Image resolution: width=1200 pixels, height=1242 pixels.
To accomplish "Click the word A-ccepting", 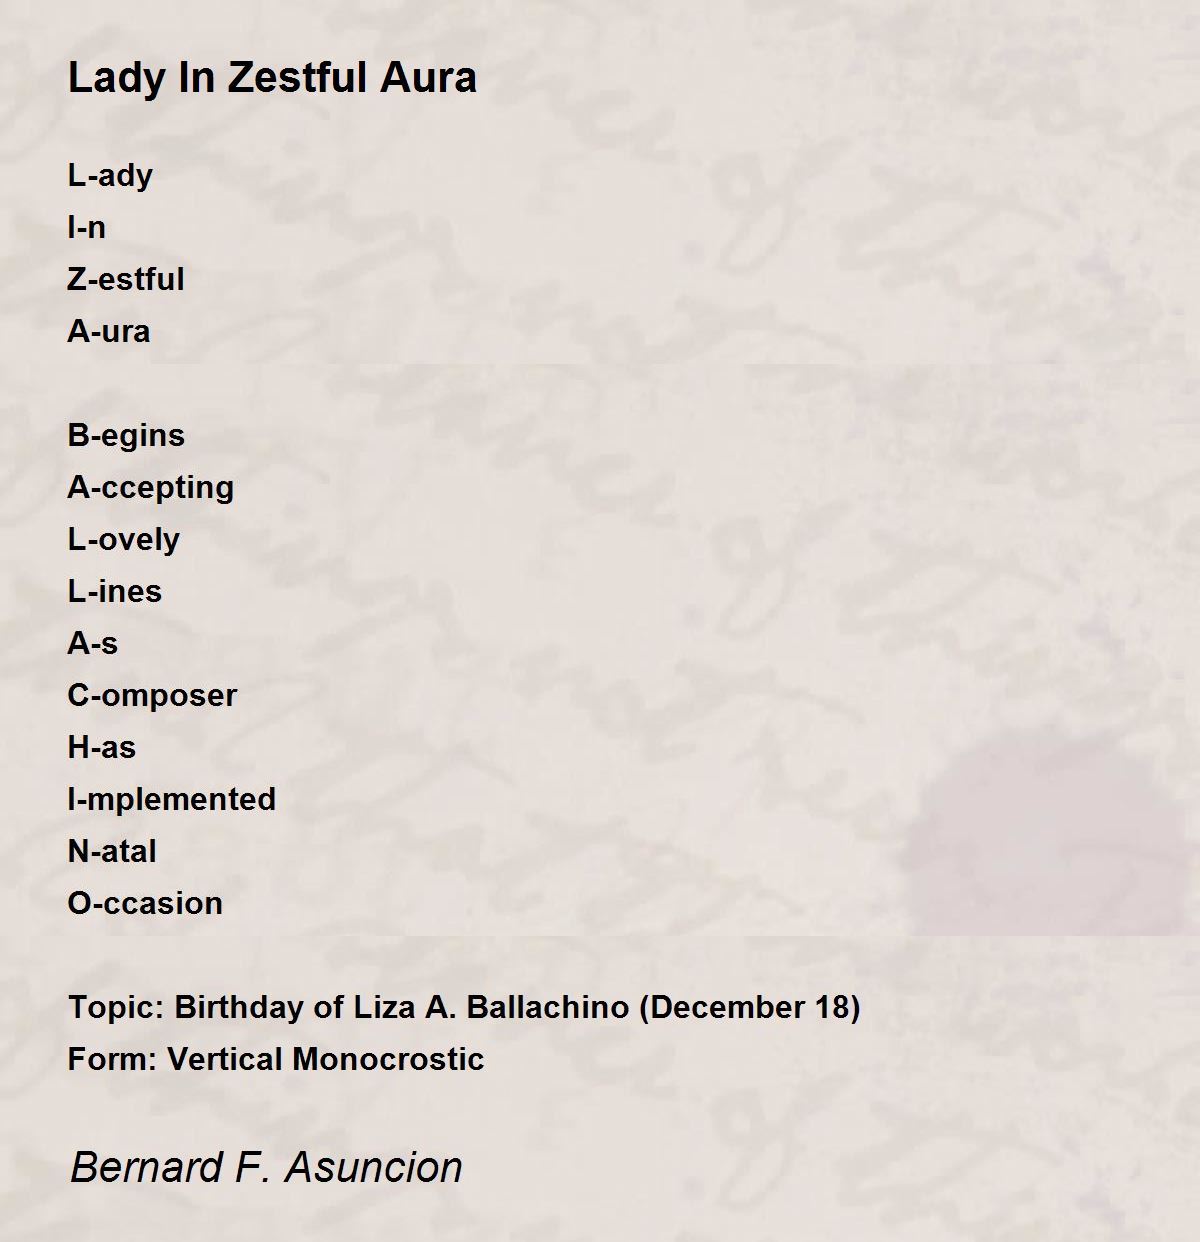I will pyautogui.click(x=151, y=488).
